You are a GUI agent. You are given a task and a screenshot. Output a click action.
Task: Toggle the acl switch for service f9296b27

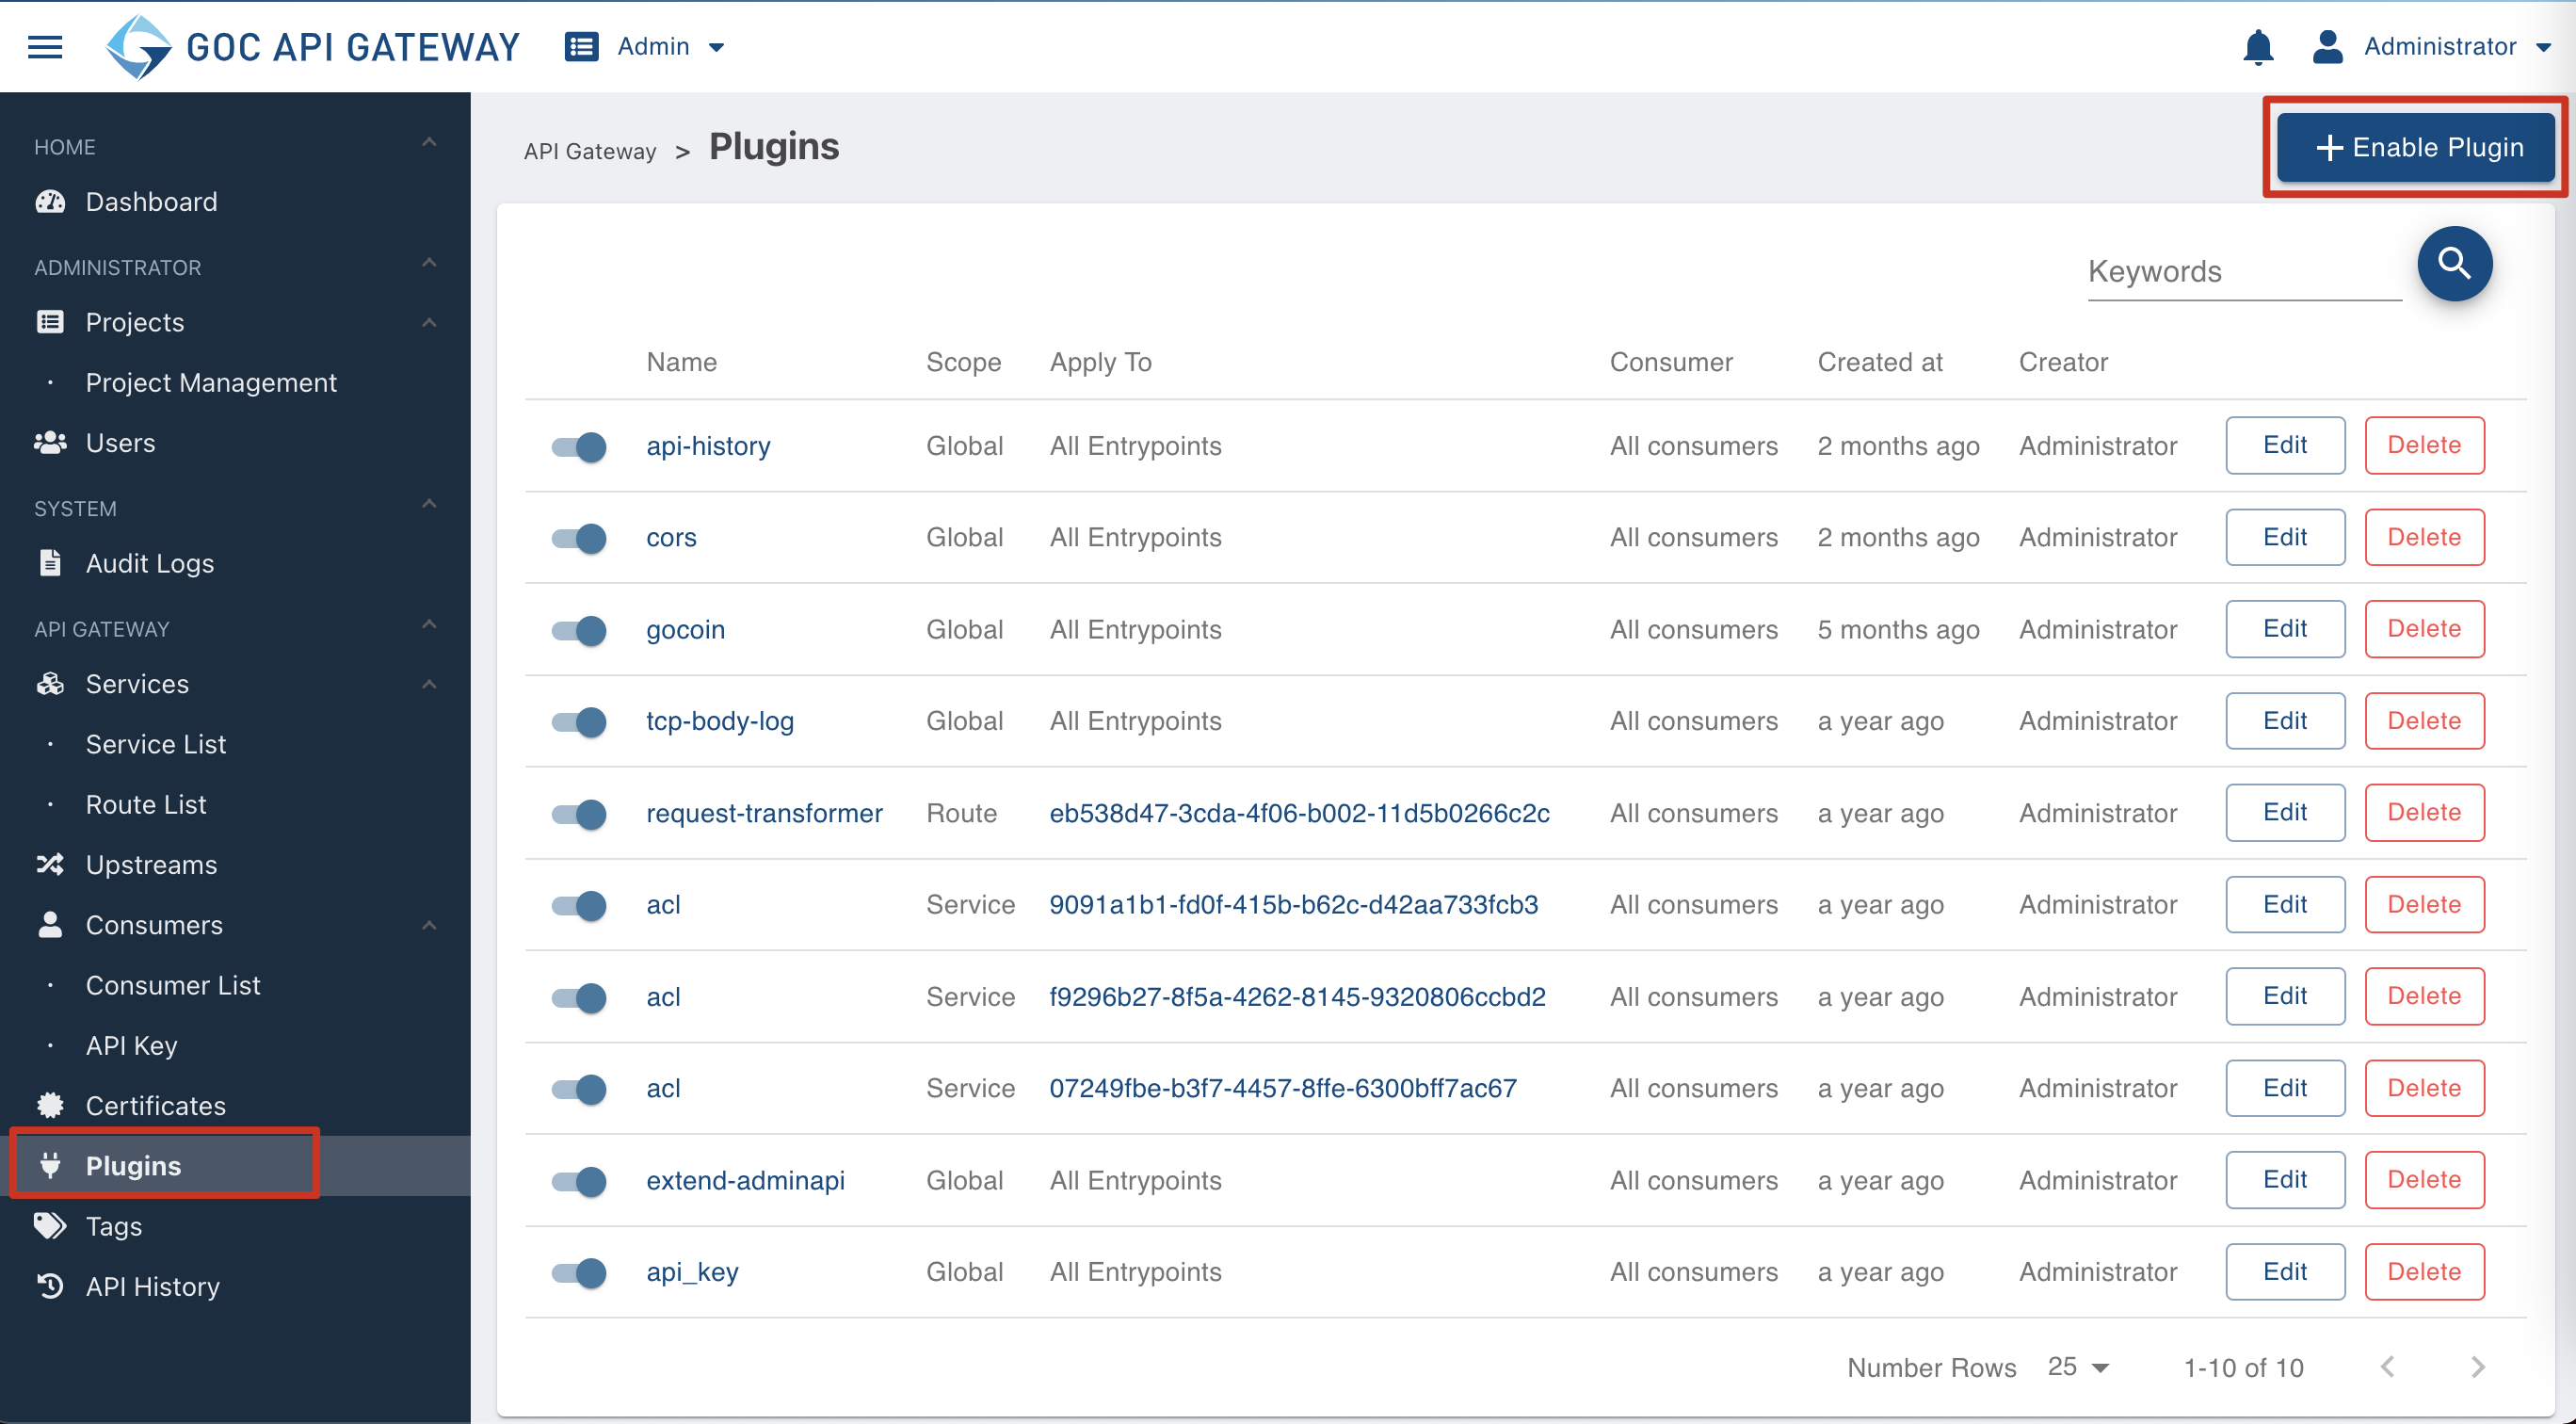click(579, 997)
